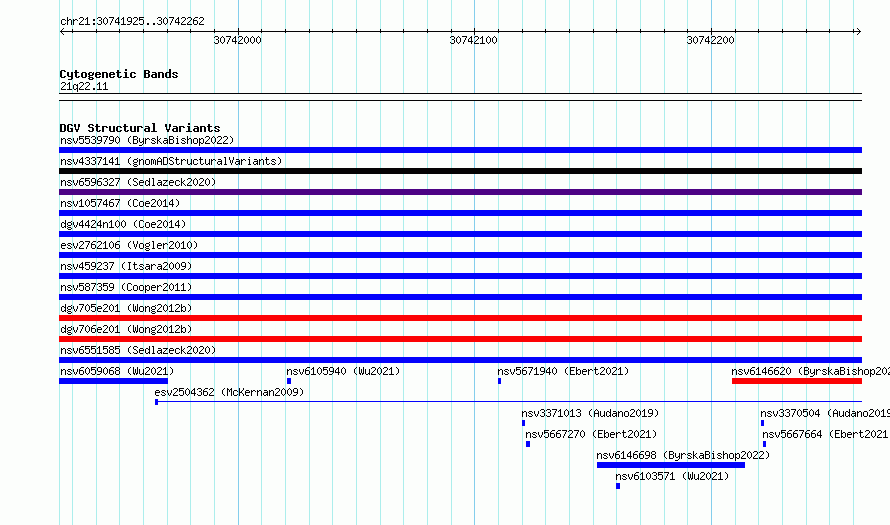This screenshot has width=890, height=525.
Task: Click the small marker under nsv6103571
Action: [618, 486]
